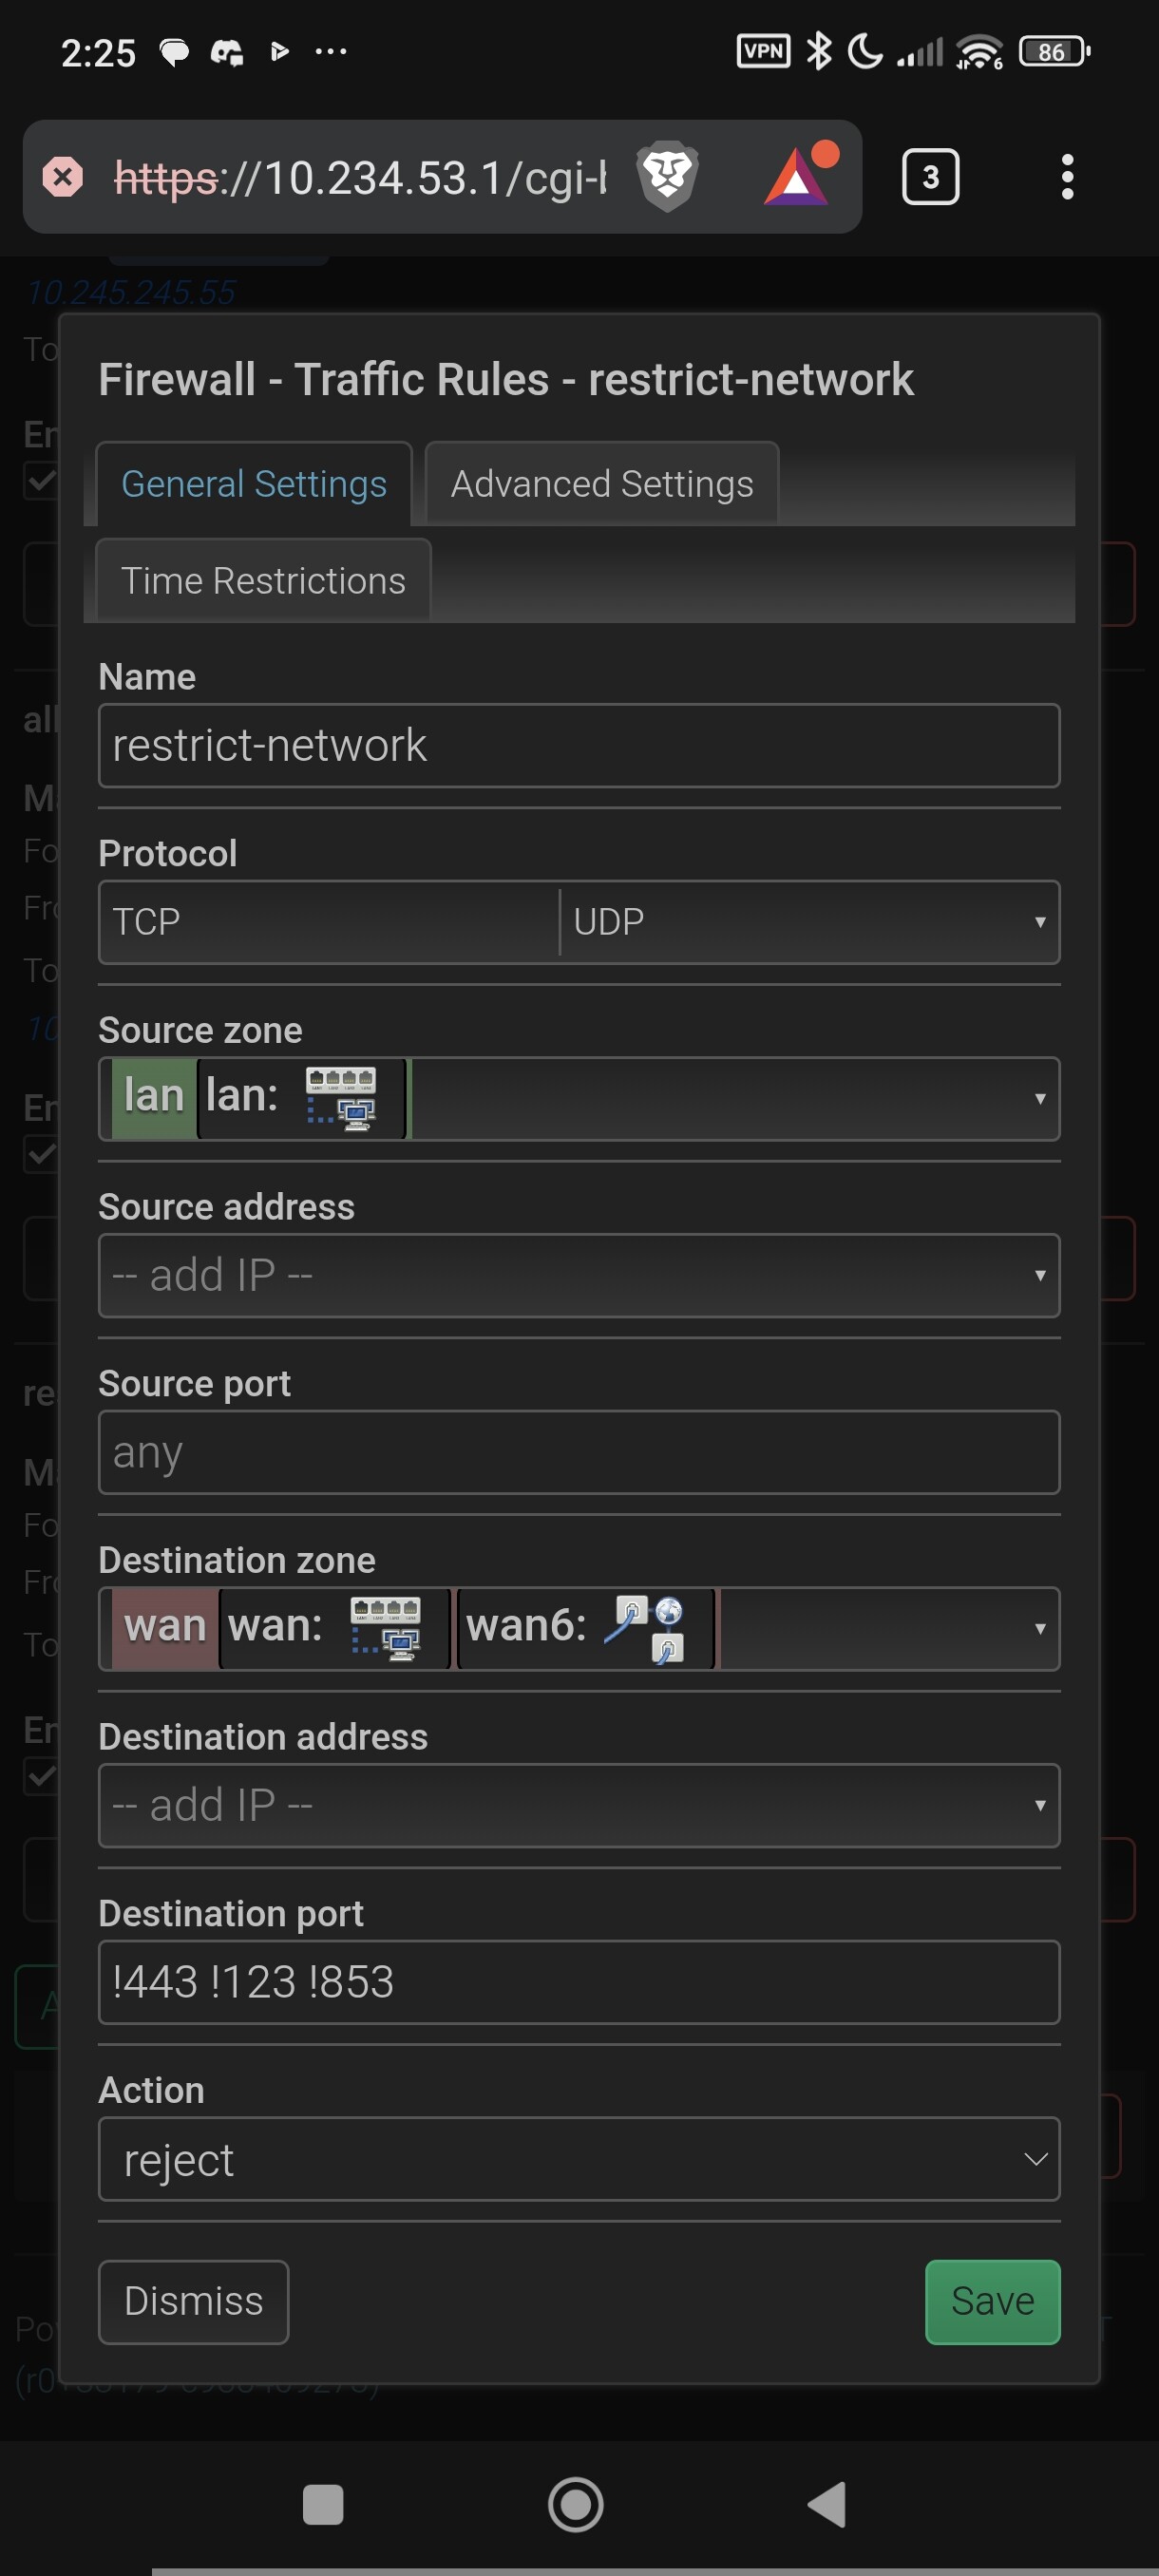Expand the Source zone dropdown
Screen dimensions: 1159x2576
[1039, 1099]
